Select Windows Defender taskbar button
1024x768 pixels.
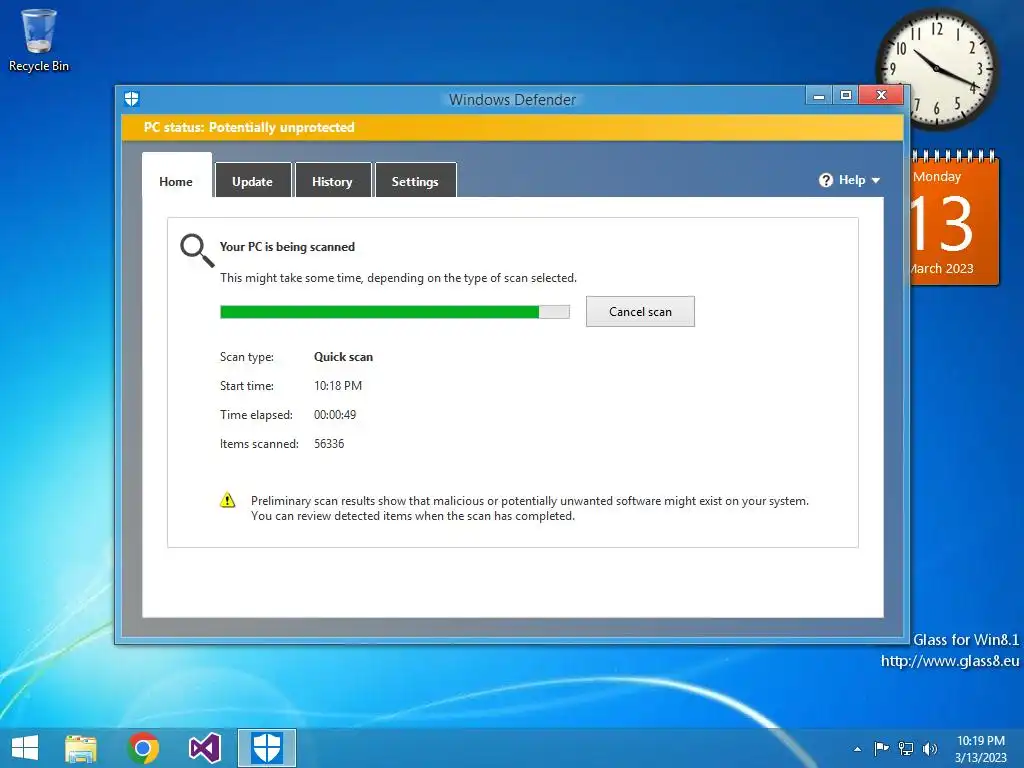coord(266,748)
